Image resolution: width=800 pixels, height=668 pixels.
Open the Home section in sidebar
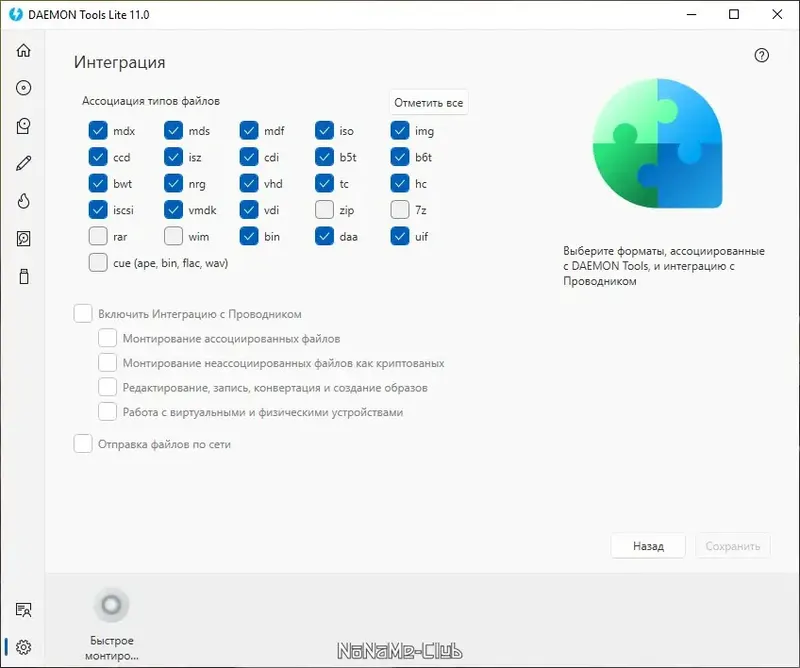point(23,51)
